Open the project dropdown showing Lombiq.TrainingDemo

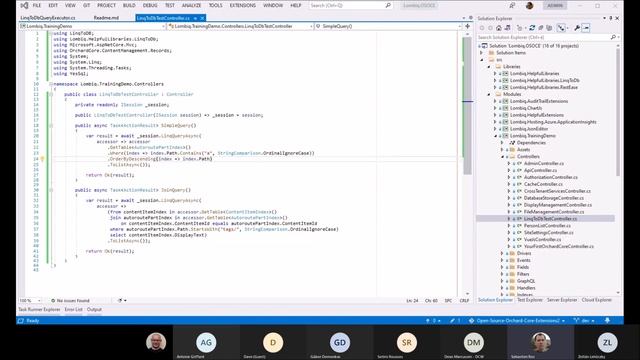coord(92,26)
